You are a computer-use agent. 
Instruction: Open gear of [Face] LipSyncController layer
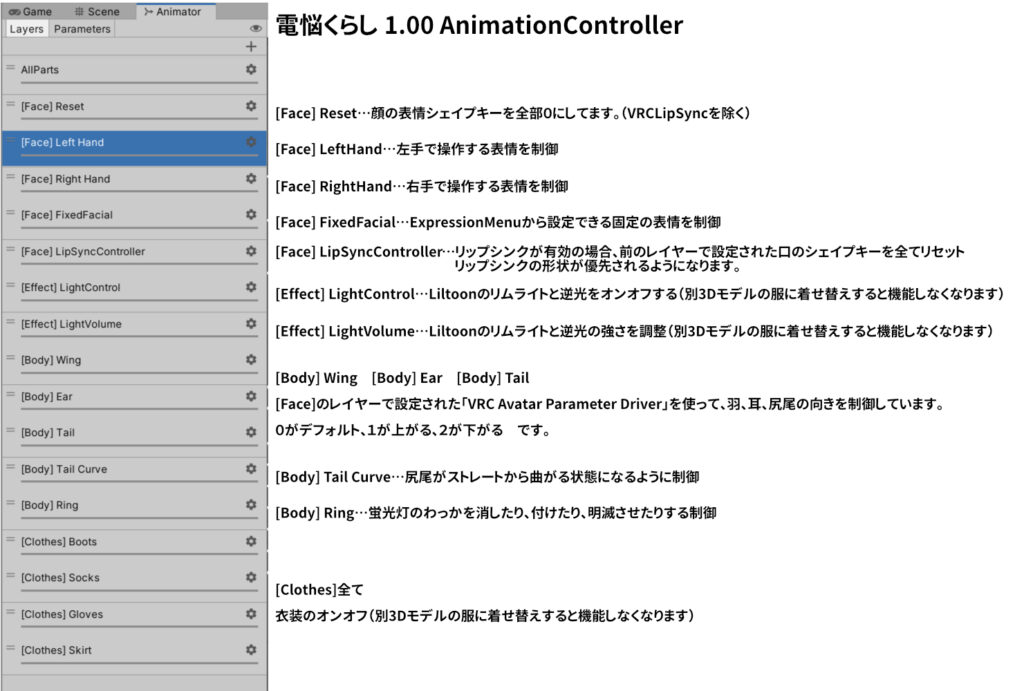[251, 251]
